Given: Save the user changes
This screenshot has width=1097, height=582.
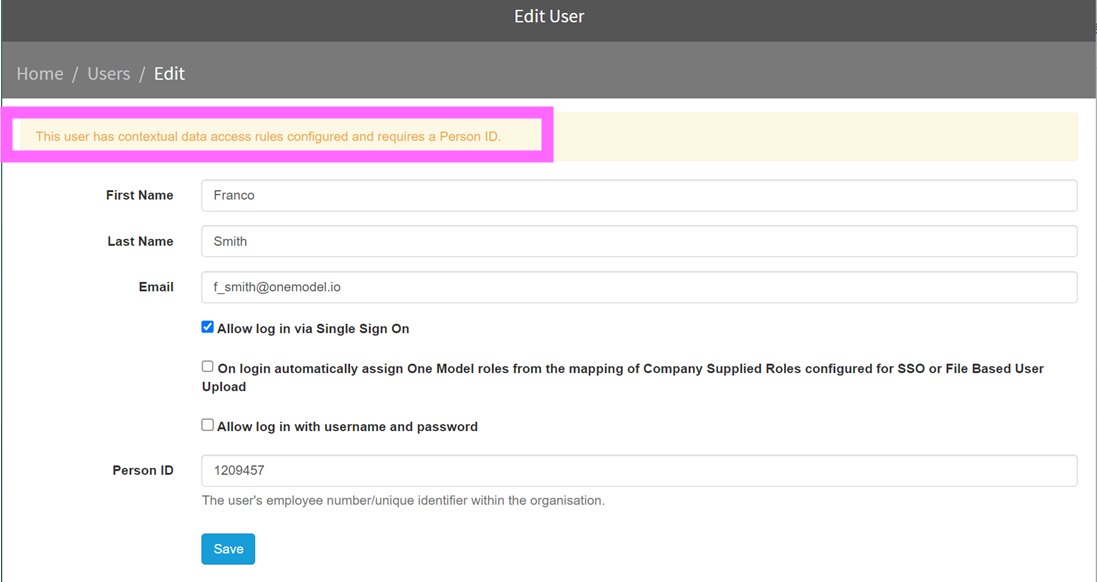Looking at the screenshot, I should click(228, 549).
